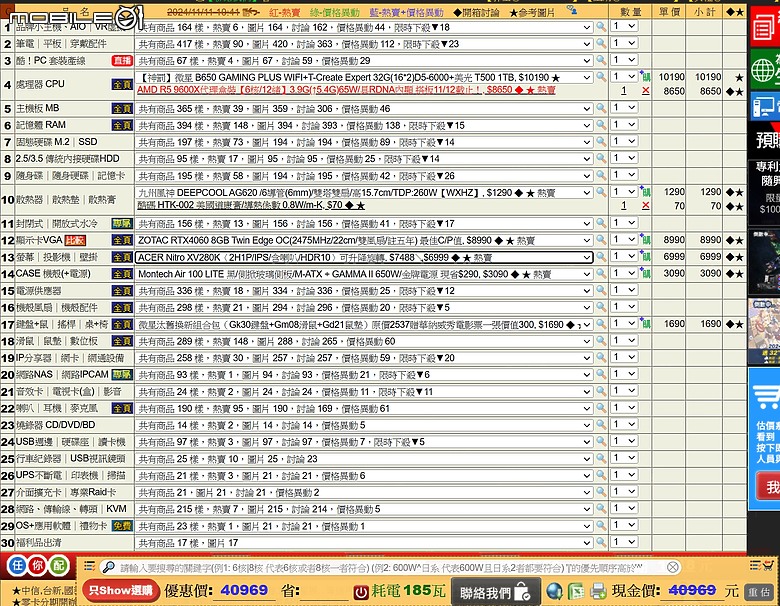
Task: Open the quantity dropdown for 滑鼠 row
Action: pyautogui.click(x=624, y=340)
